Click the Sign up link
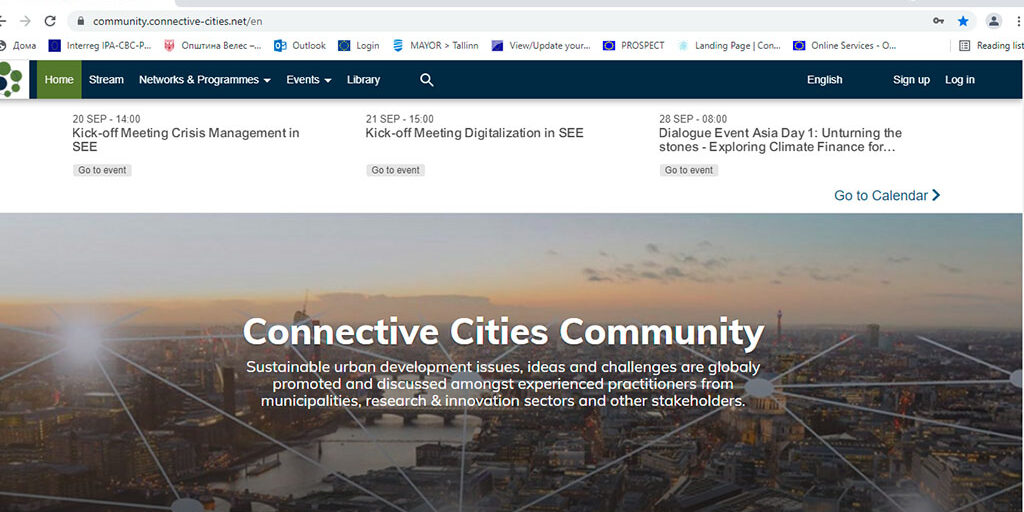 tap(910, 80)
